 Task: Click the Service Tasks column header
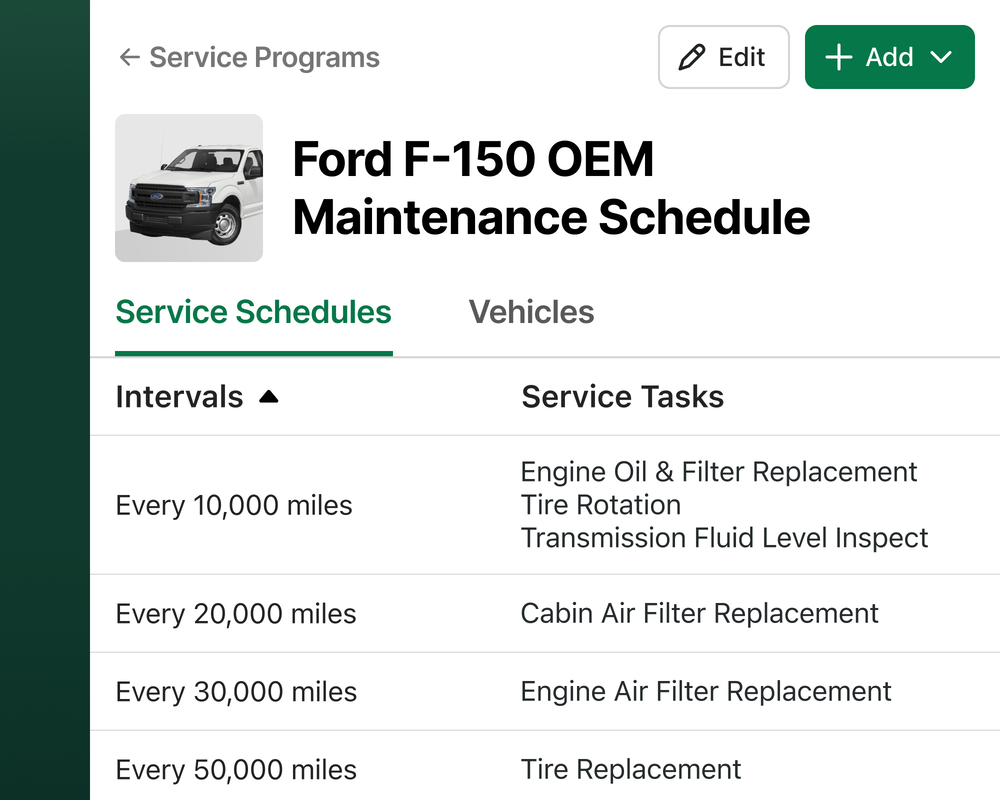coord(622,397)
